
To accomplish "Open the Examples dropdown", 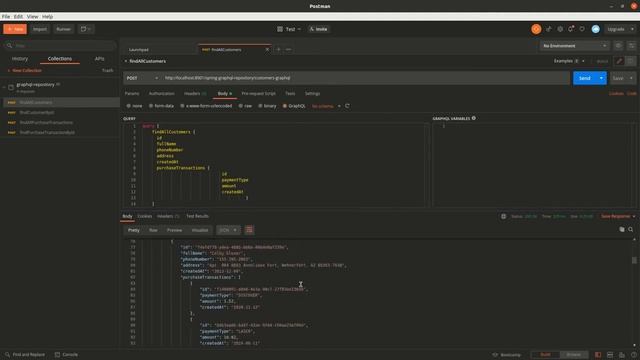I will pos(569,61).
